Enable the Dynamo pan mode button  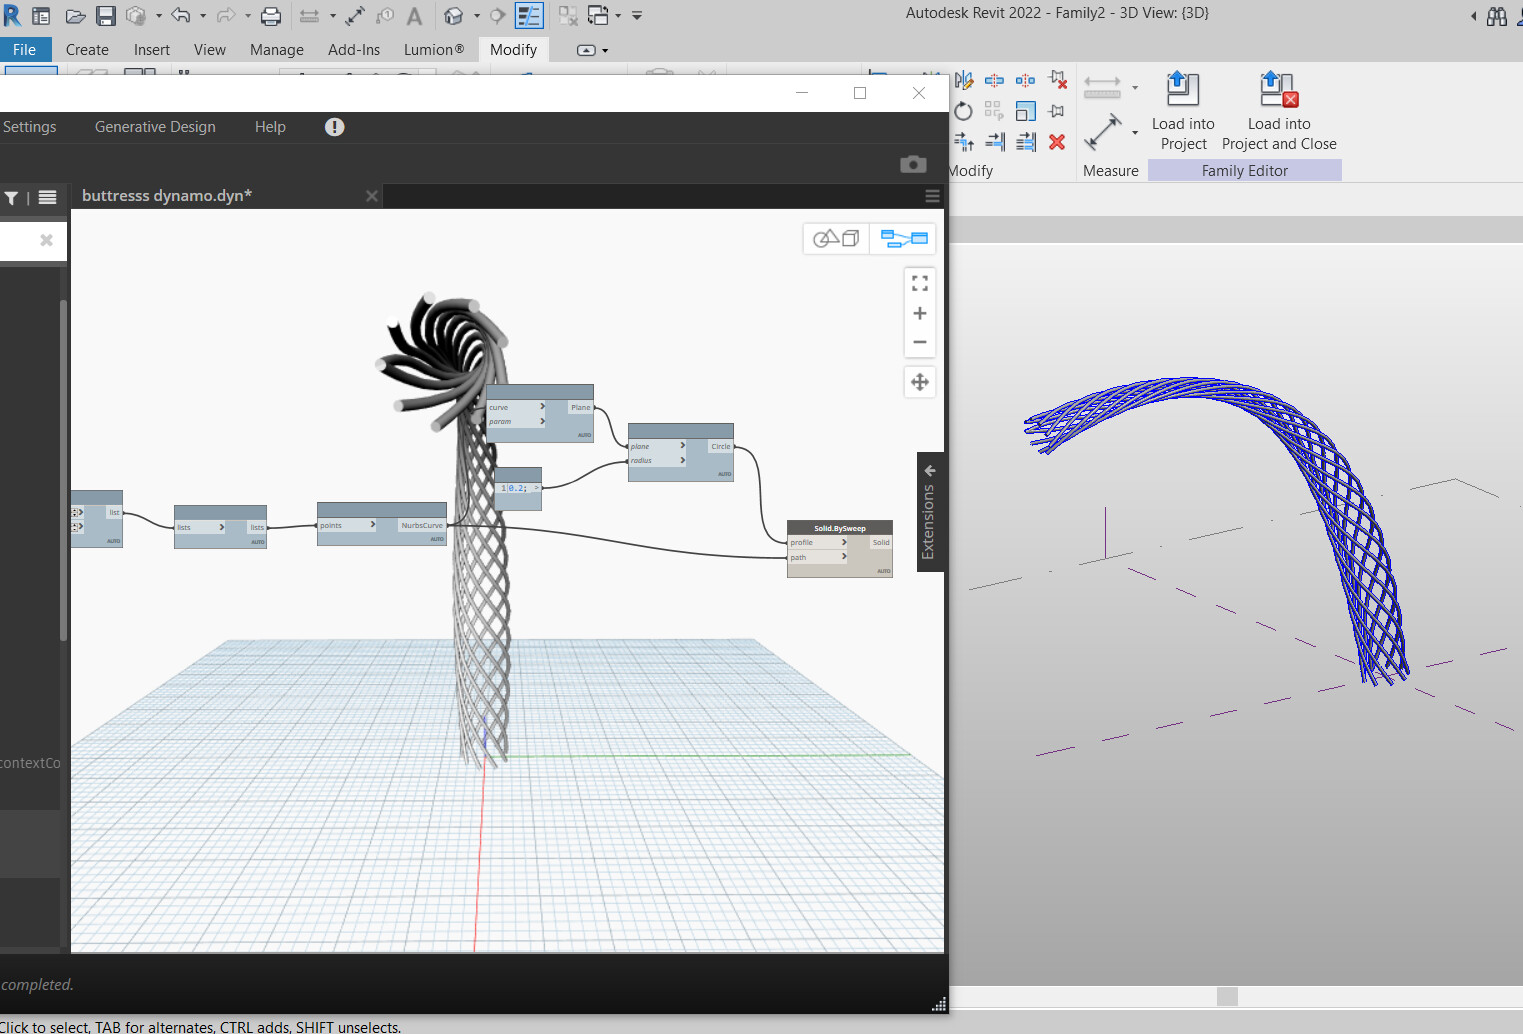[919, 382]
